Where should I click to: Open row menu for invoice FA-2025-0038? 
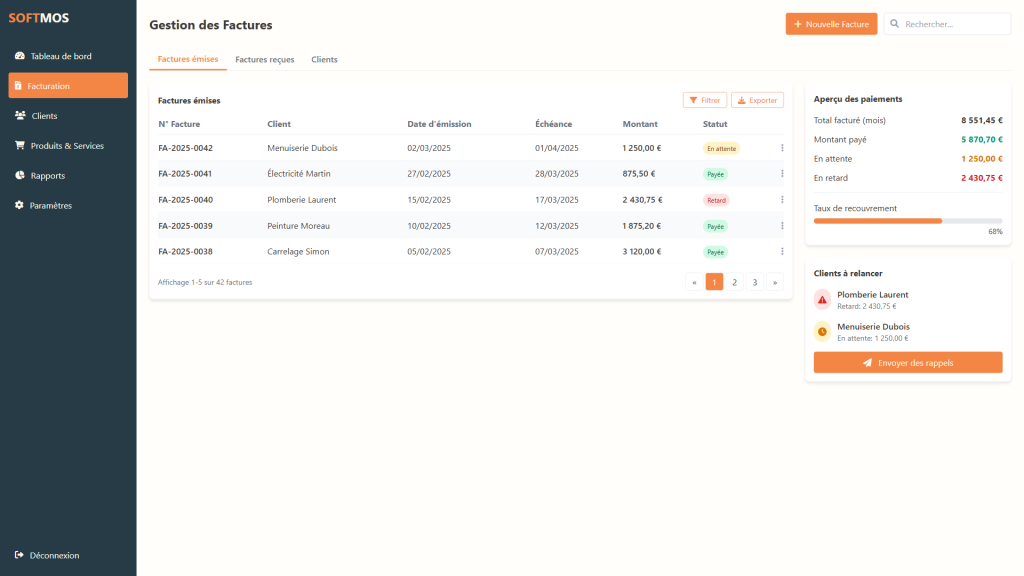click(x=782, y=252)
